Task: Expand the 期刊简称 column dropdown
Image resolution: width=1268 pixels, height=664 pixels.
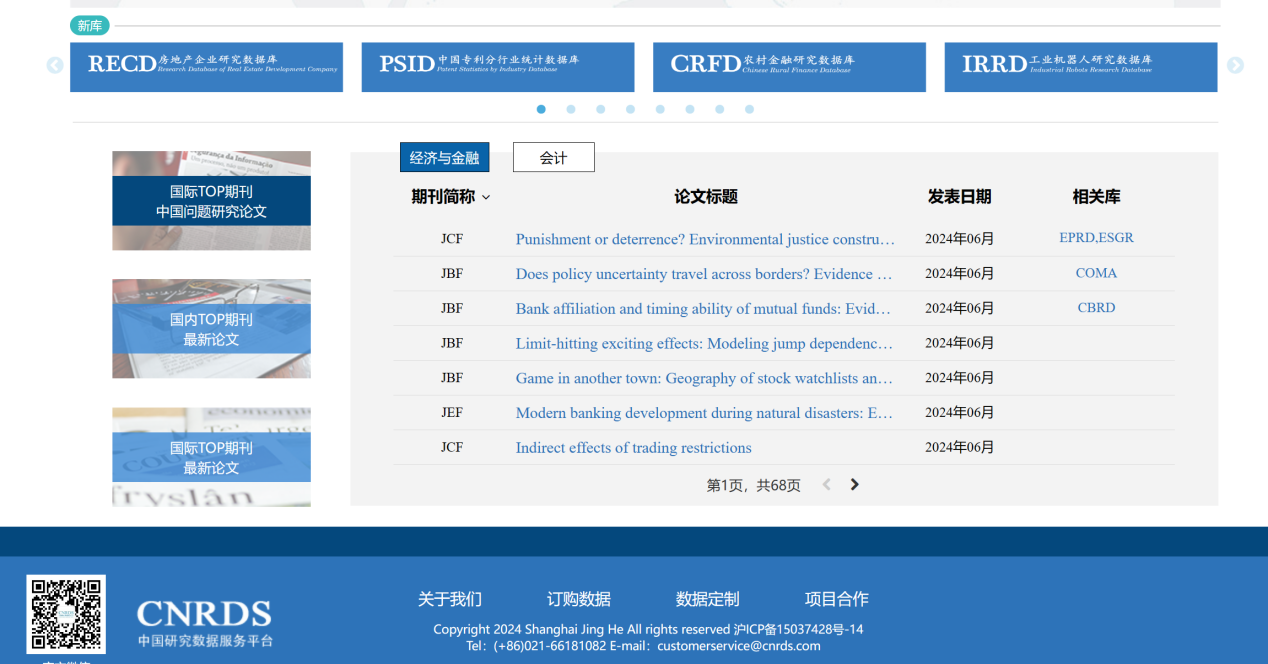Action: [486, 198]
